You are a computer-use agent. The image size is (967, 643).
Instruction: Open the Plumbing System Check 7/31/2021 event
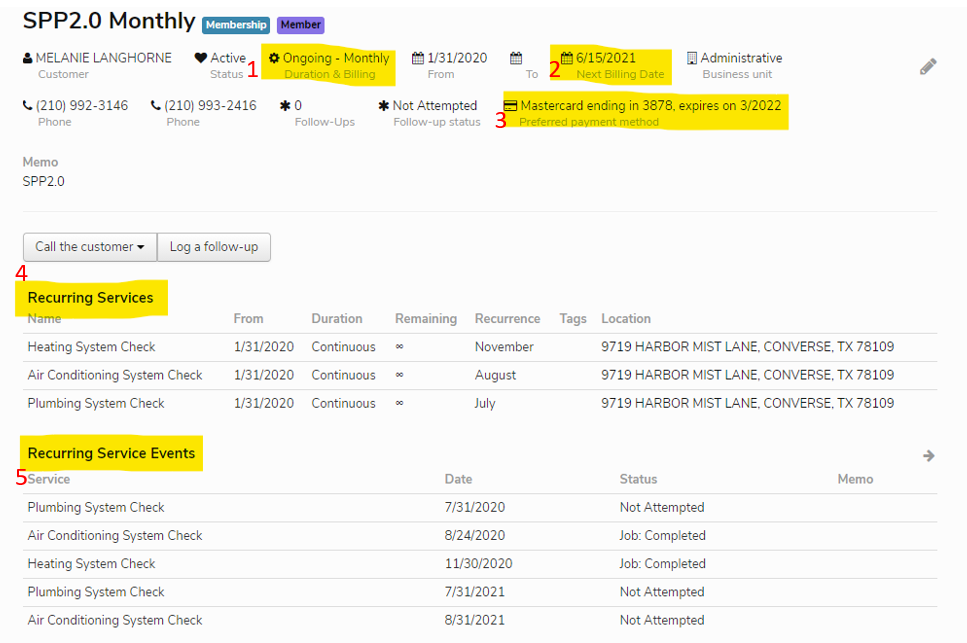click(x=96, y=592)
